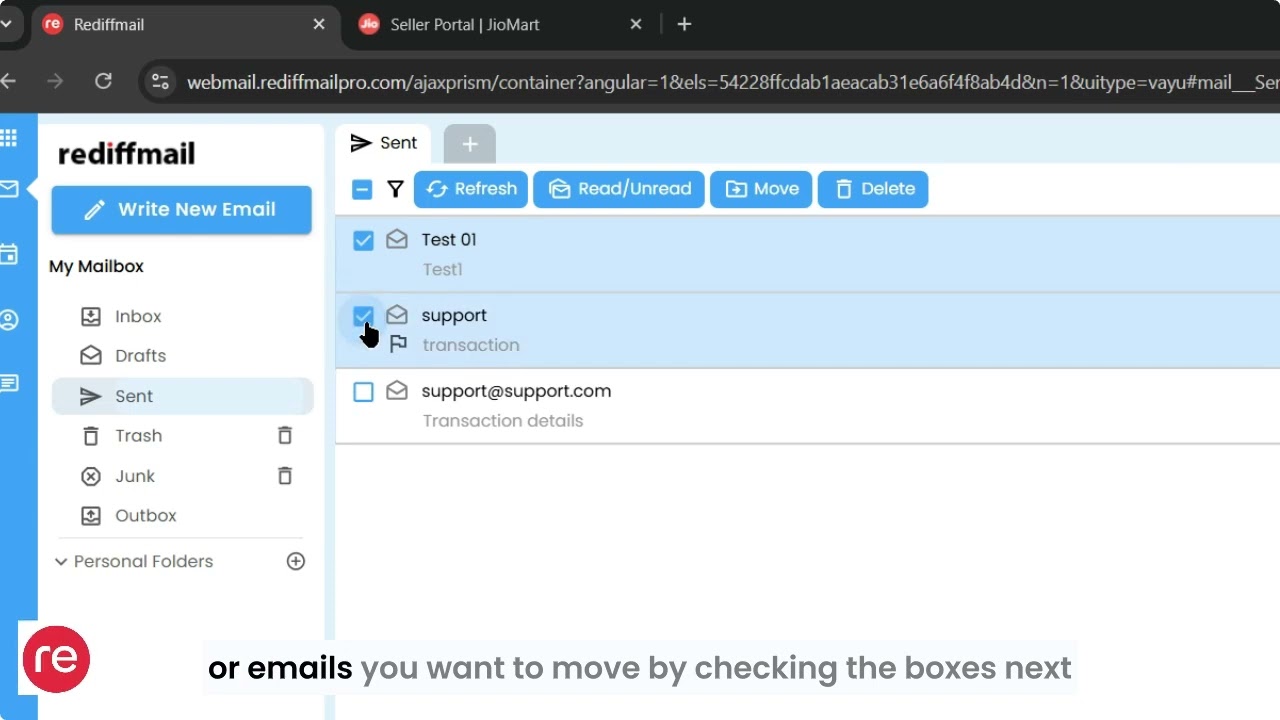Click envelope icon on support@support.com email
This screenshot has height=720, width=1280.
pos(397,391)
